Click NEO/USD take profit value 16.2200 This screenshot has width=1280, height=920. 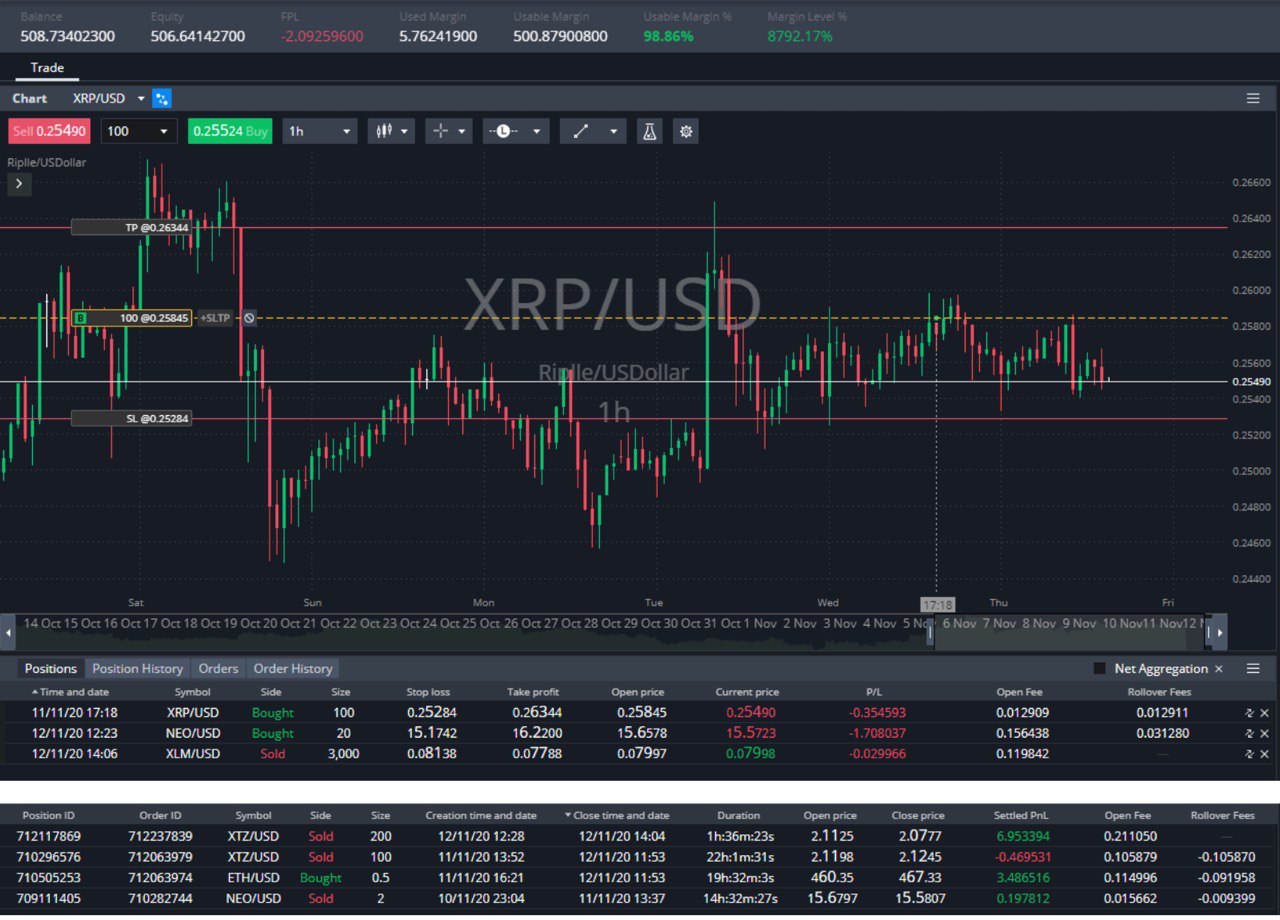537,733
